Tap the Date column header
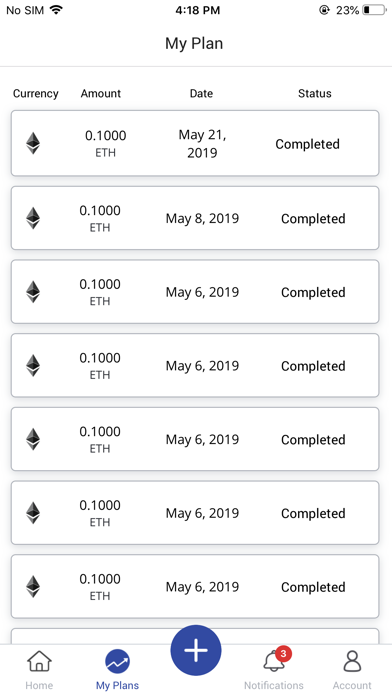Screen dimensions: 392x696 [x=201, y=93]
